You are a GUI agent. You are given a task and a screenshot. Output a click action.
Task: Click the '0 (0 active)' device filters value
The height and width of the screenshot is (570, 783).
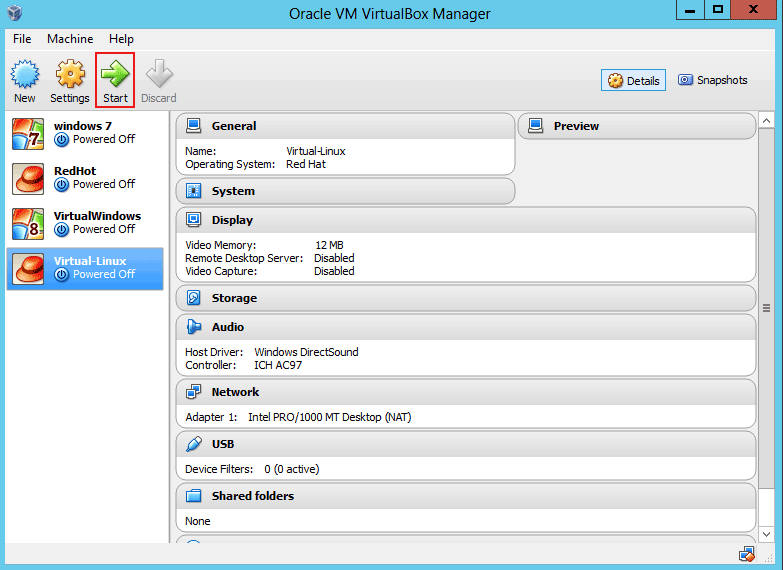[292, 469]
